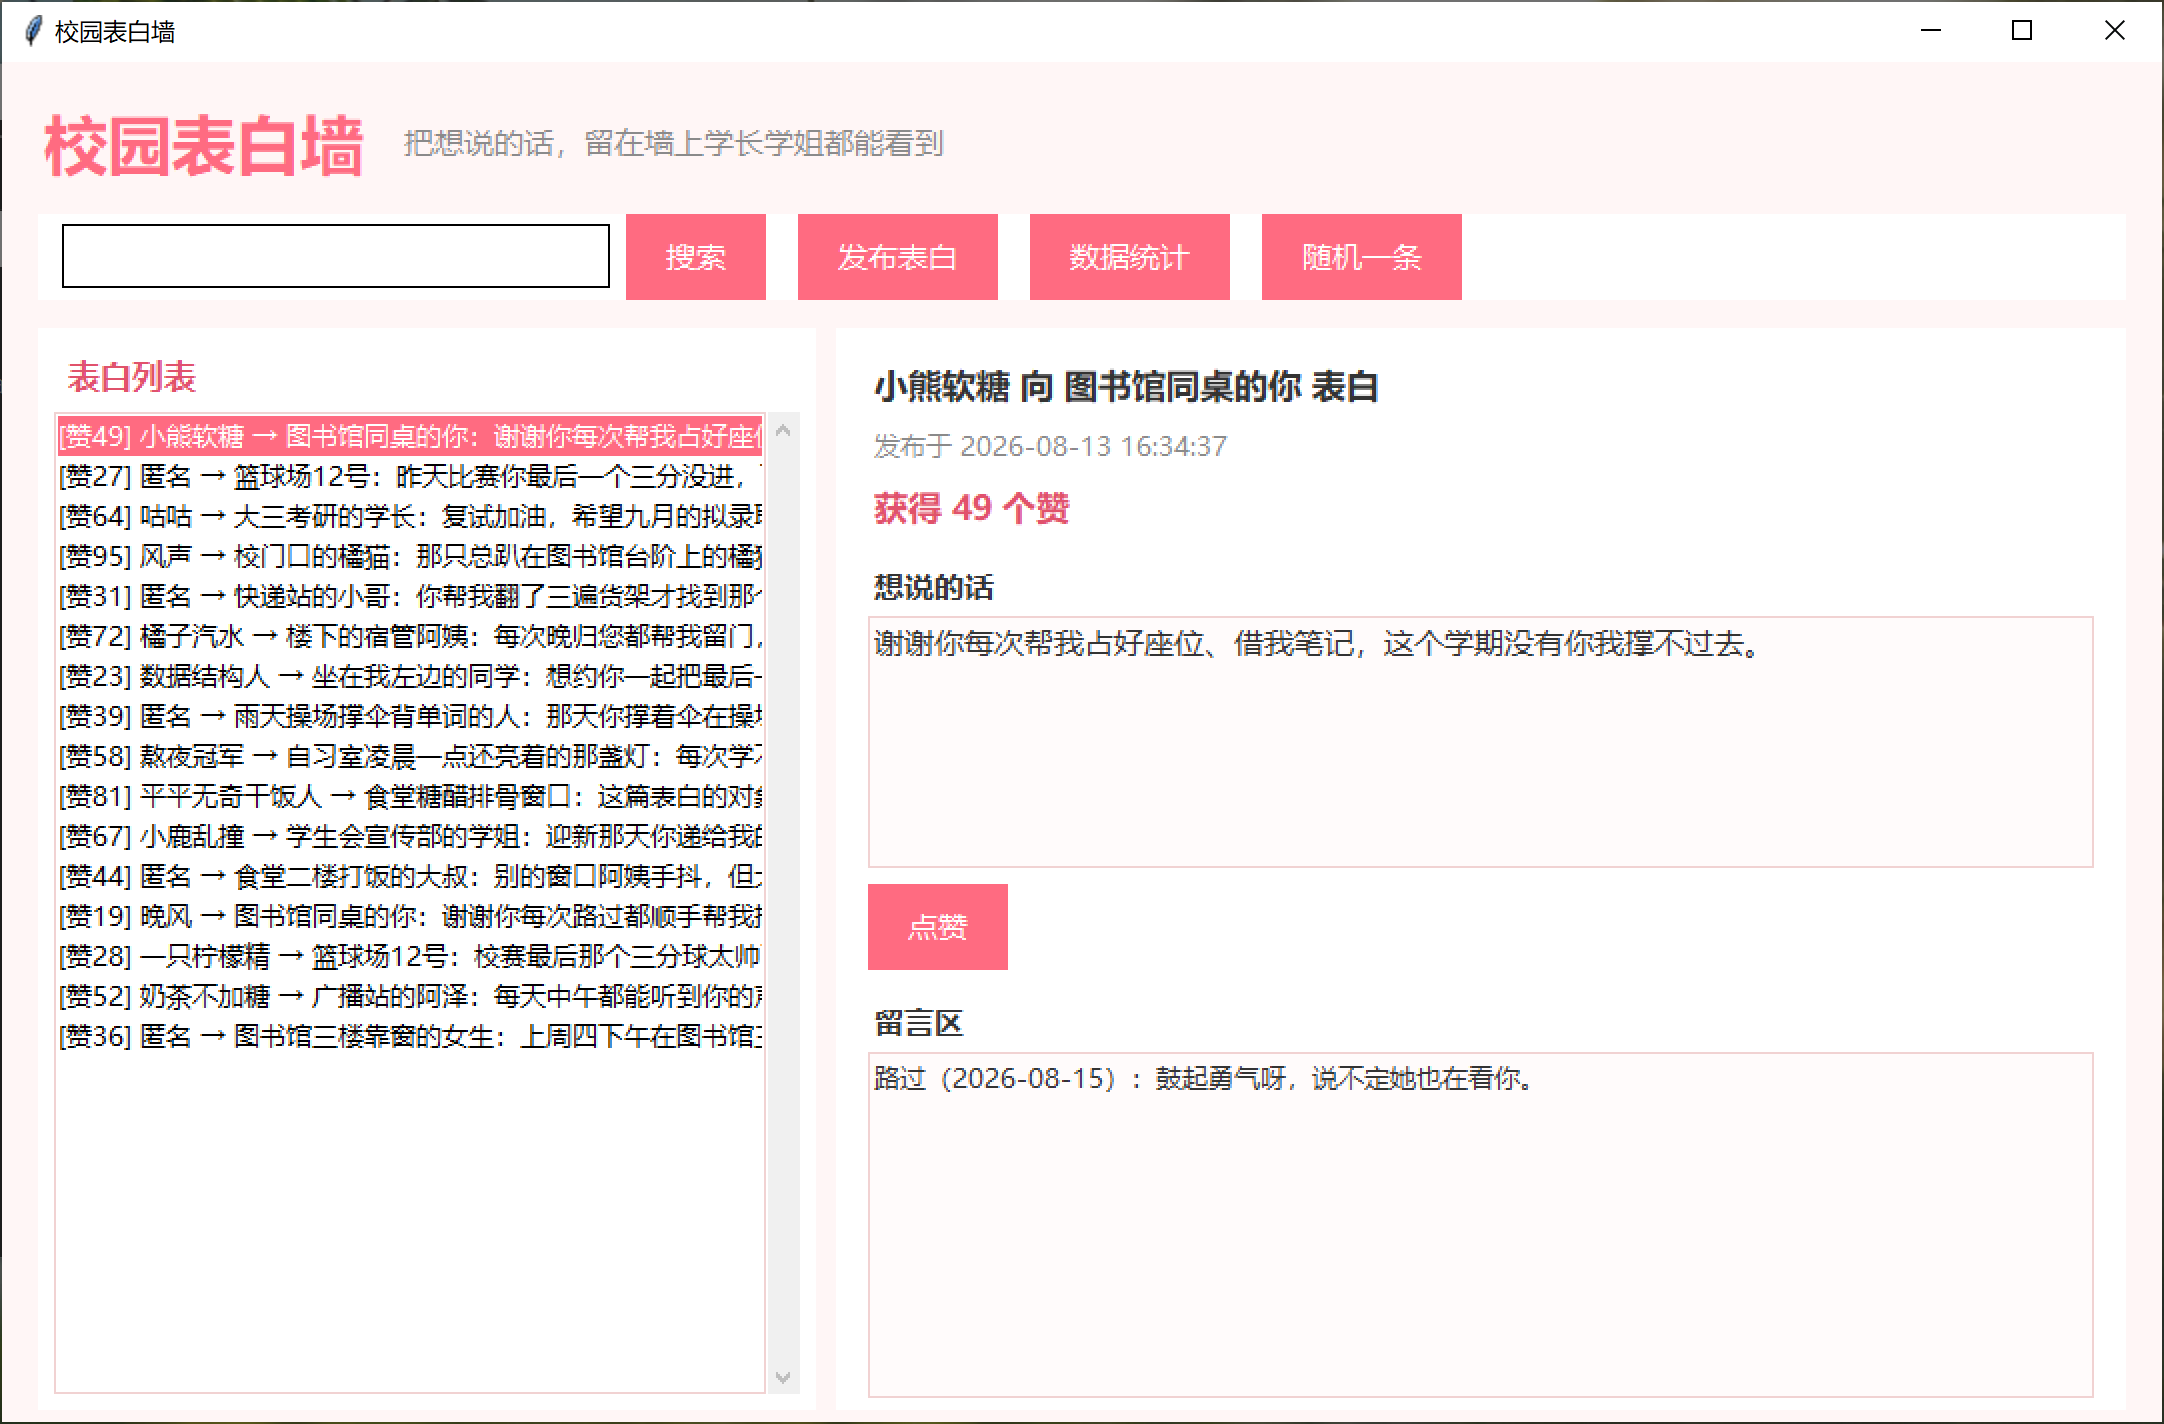This screenshot has width=2164, height=1424.
Task: Select the [赞44] 食堂二楼打饭的大叔 post
Action: click(x=410, y=876)
